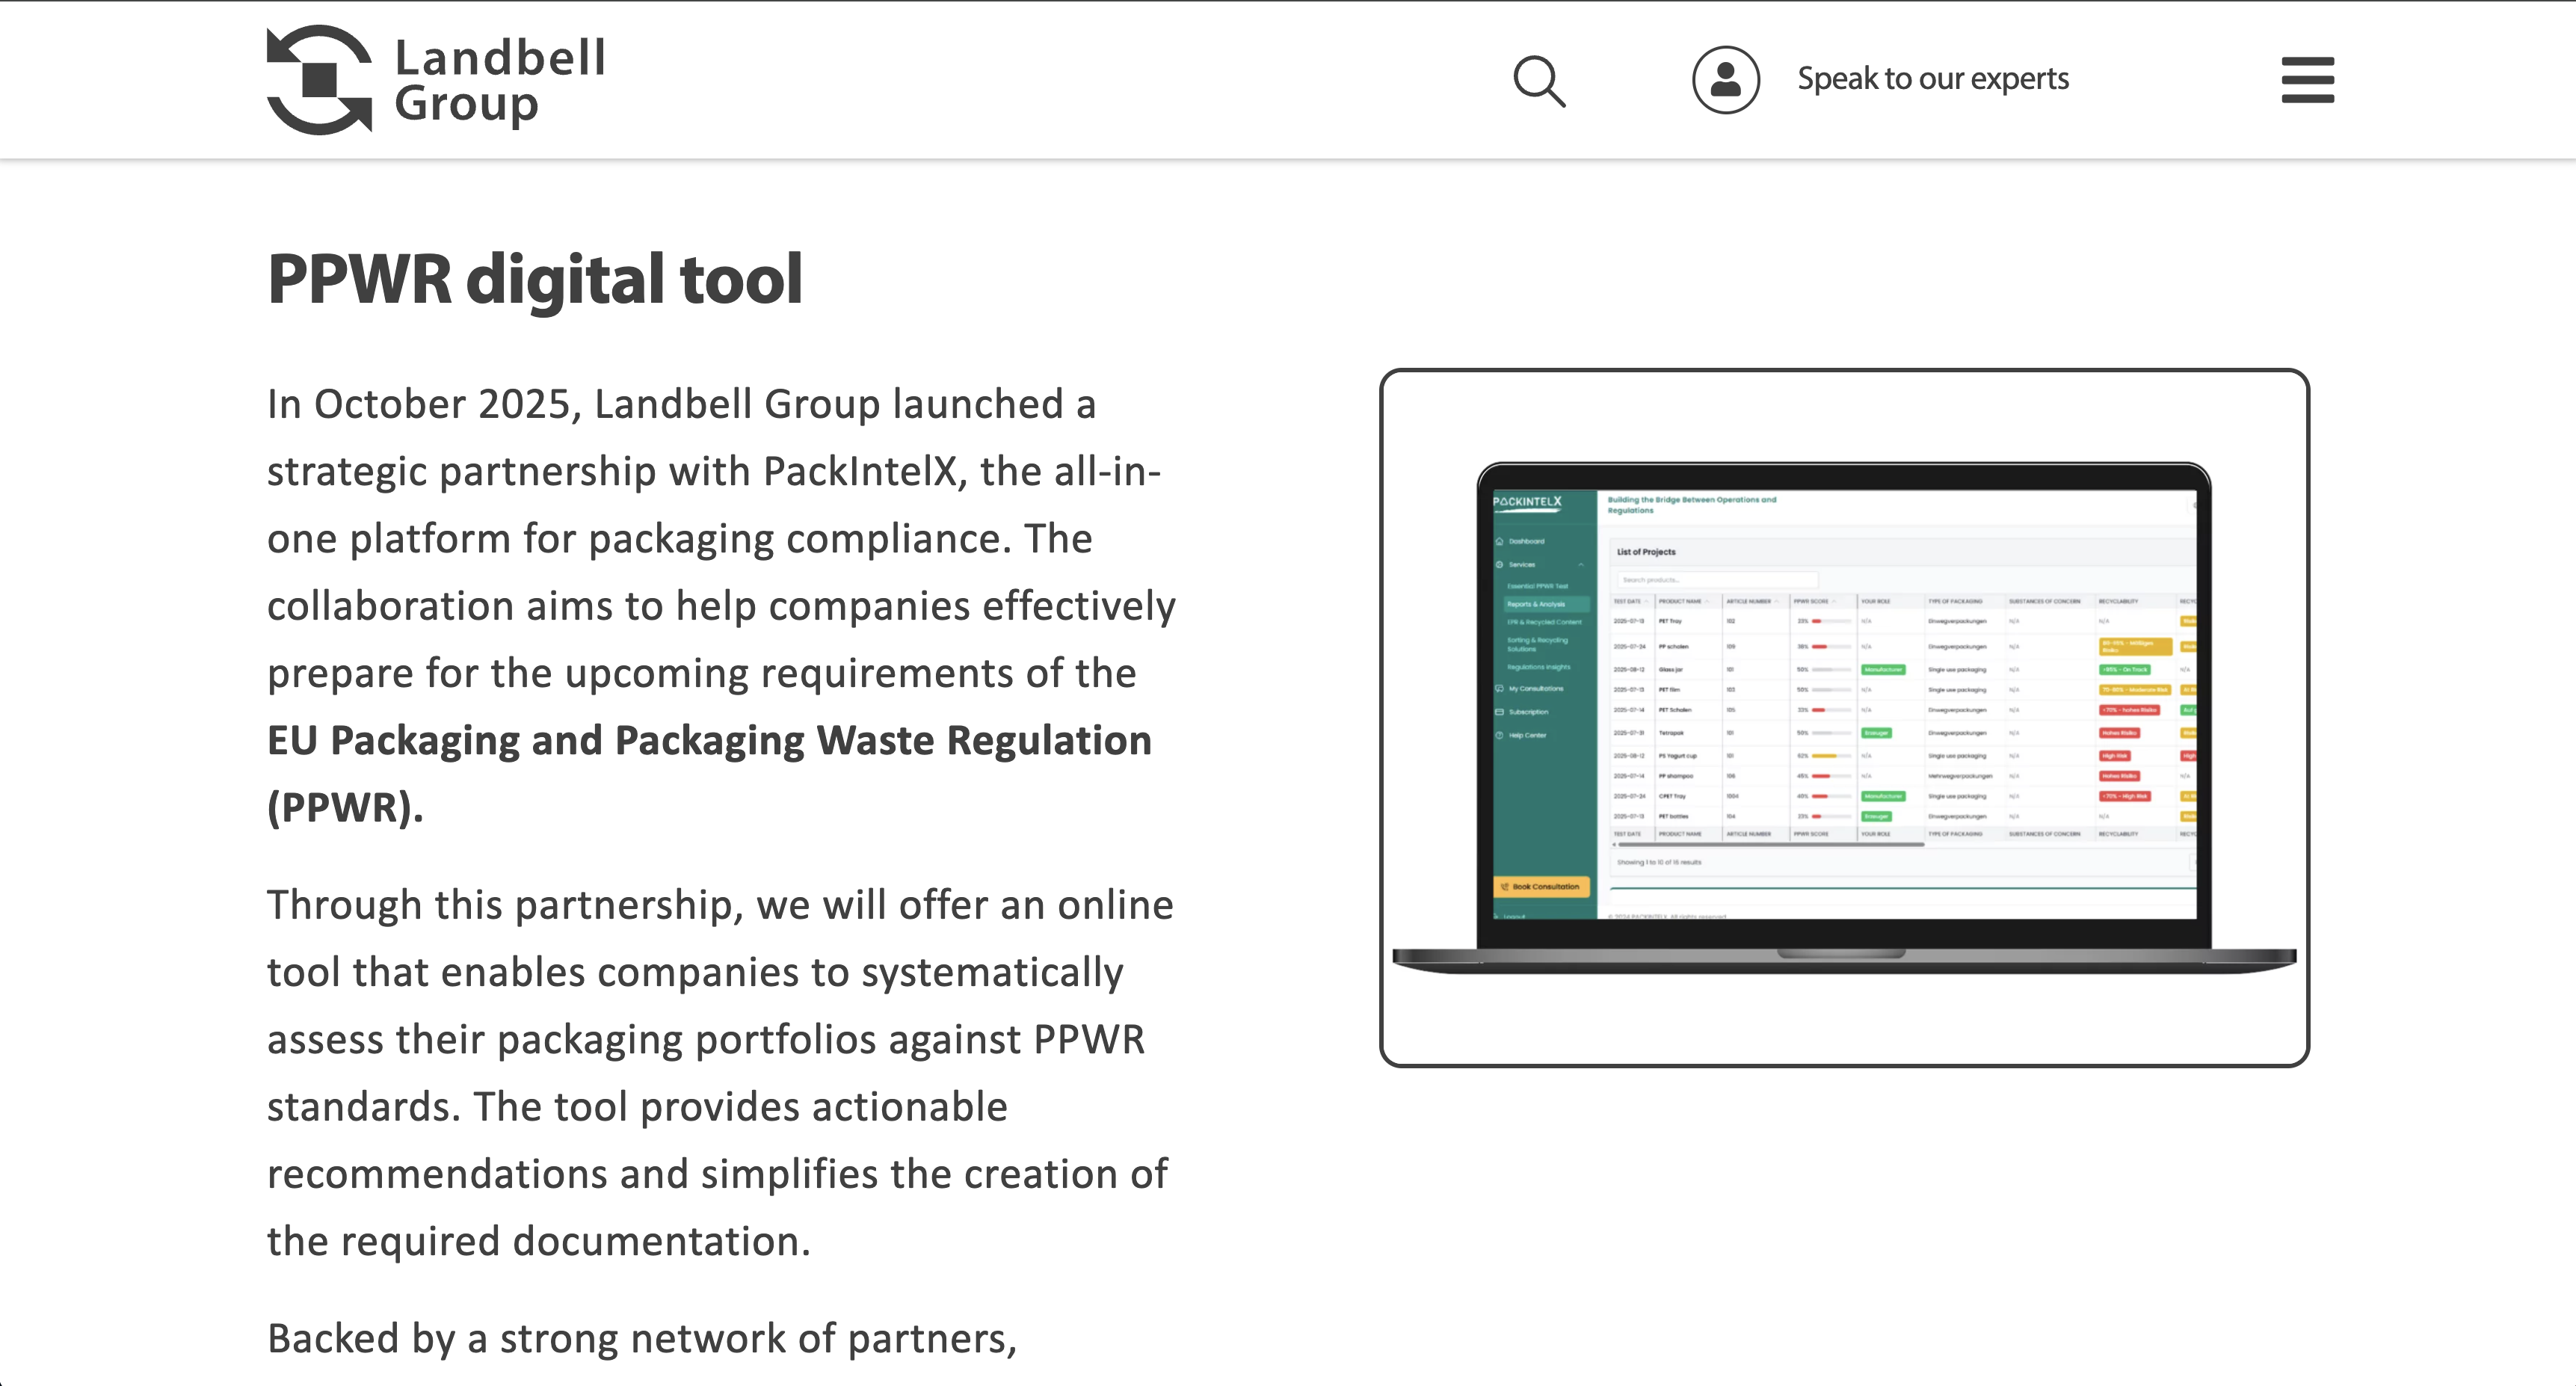Click Test Date column sort arrow

pyautogui.click(x=1647, y=602)
